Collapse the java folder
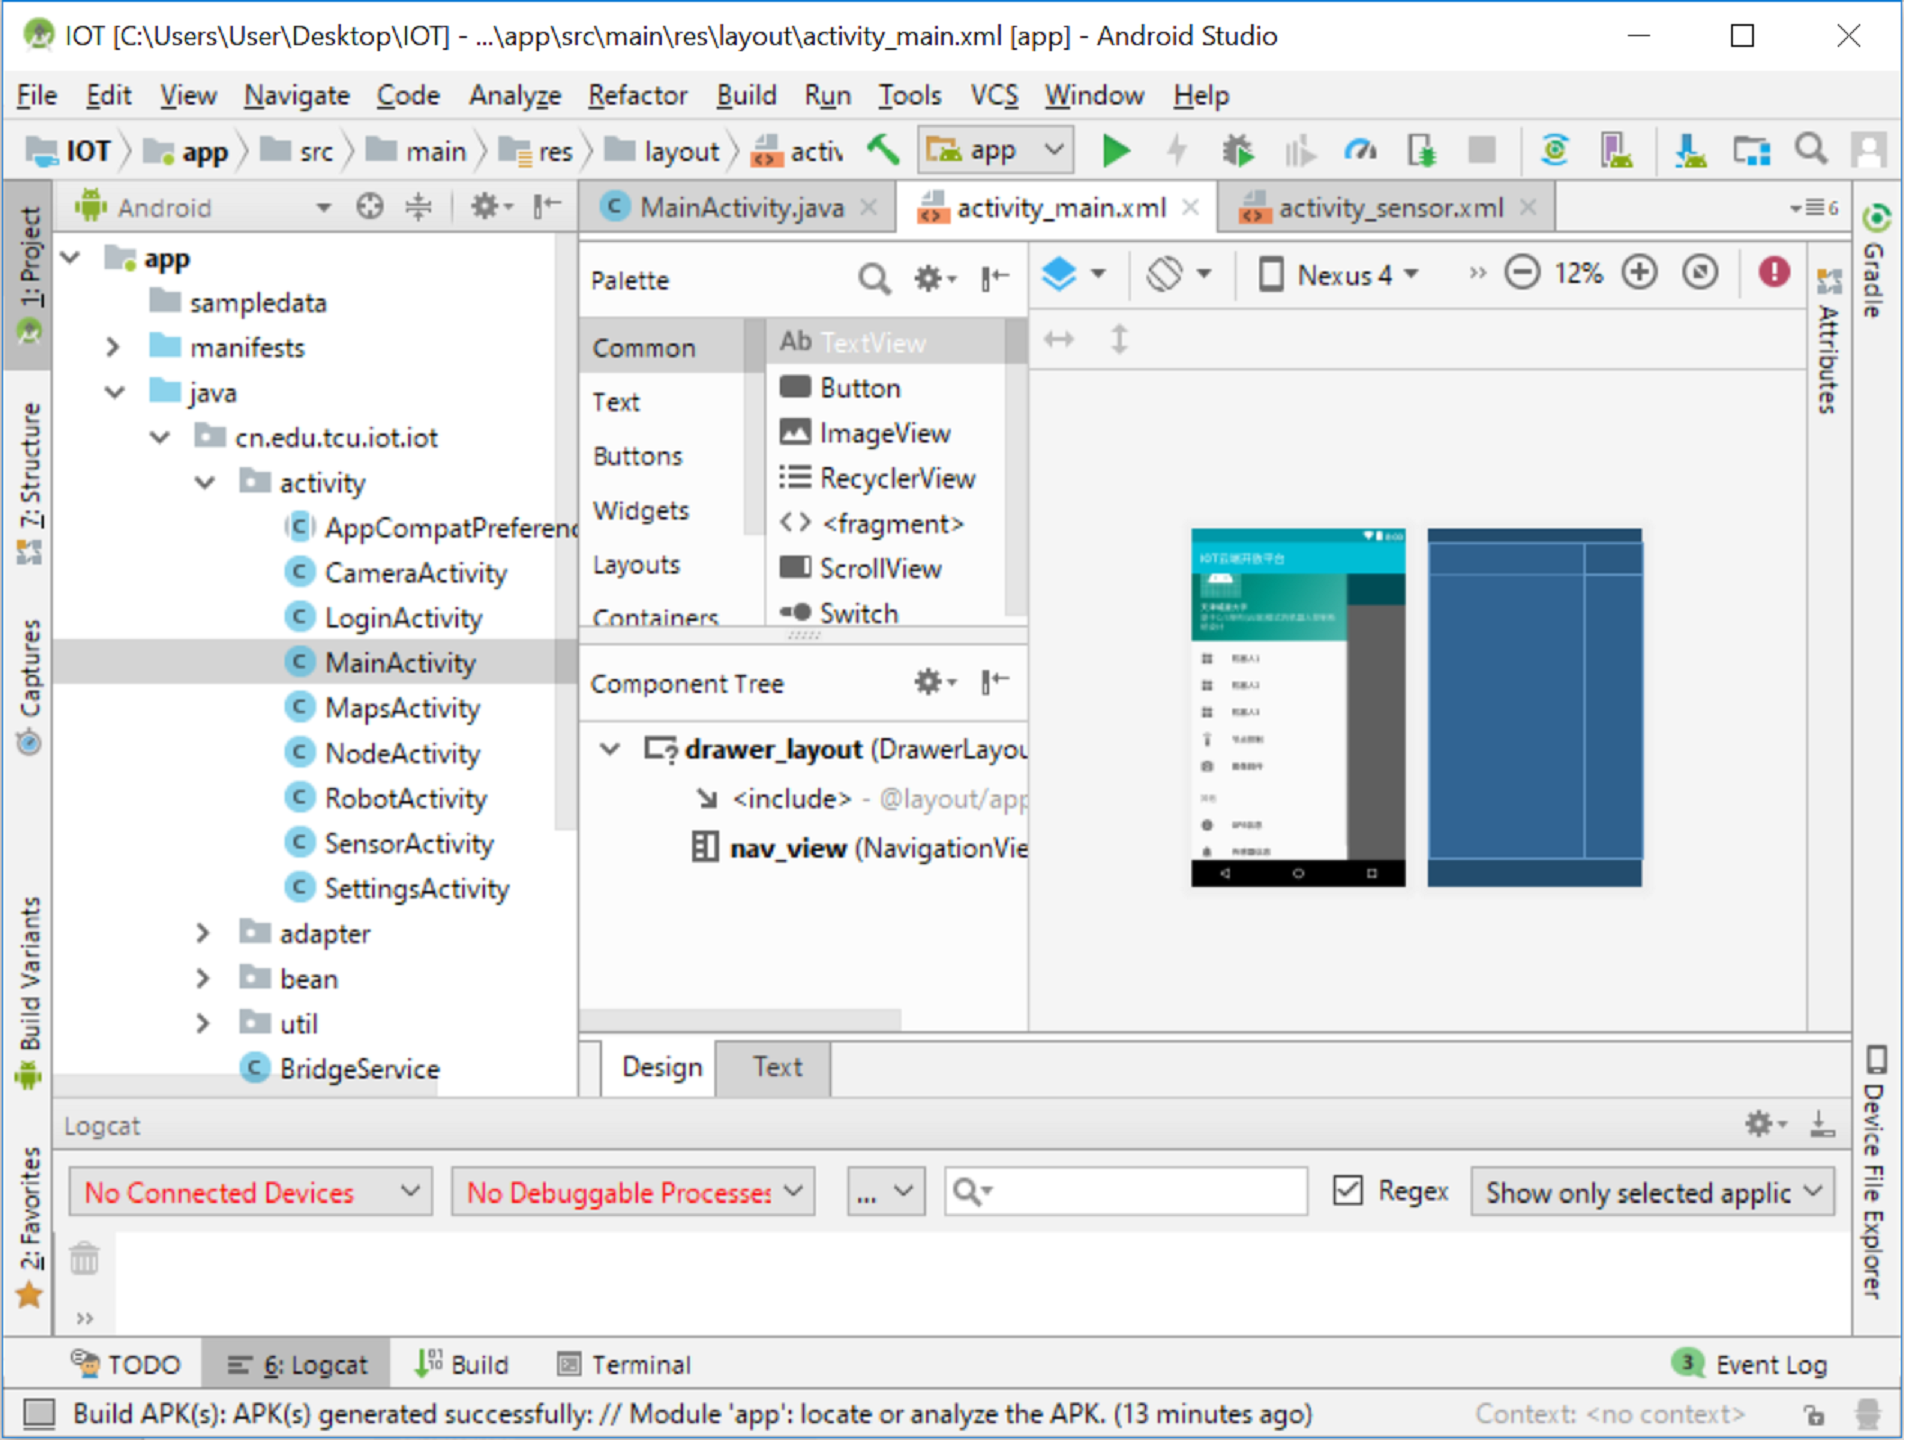This screenshot has height=1441, width=1905. pyautogui.click(x=115, y=392)
